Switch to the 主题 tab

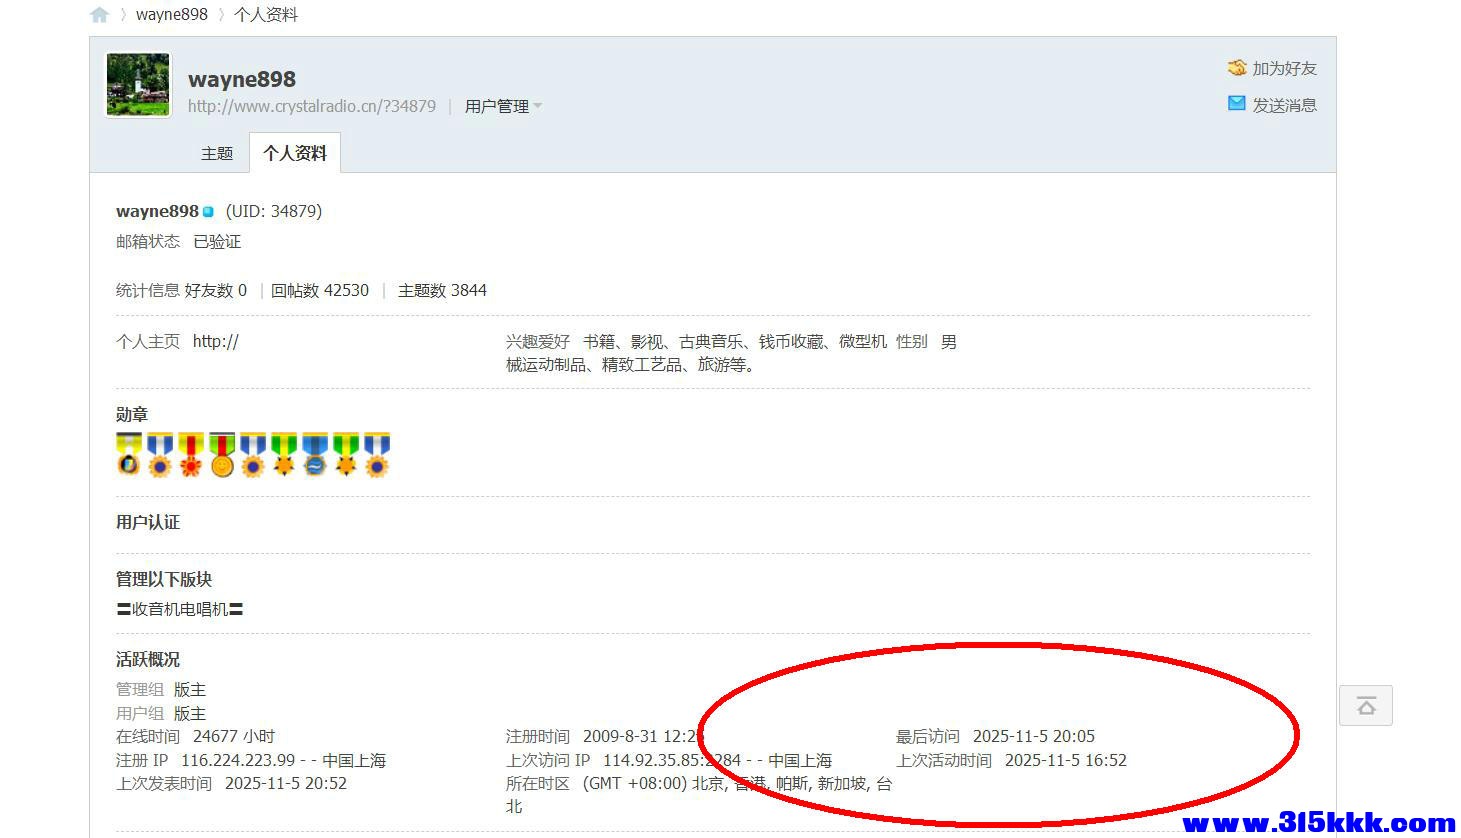pos(216,153)
